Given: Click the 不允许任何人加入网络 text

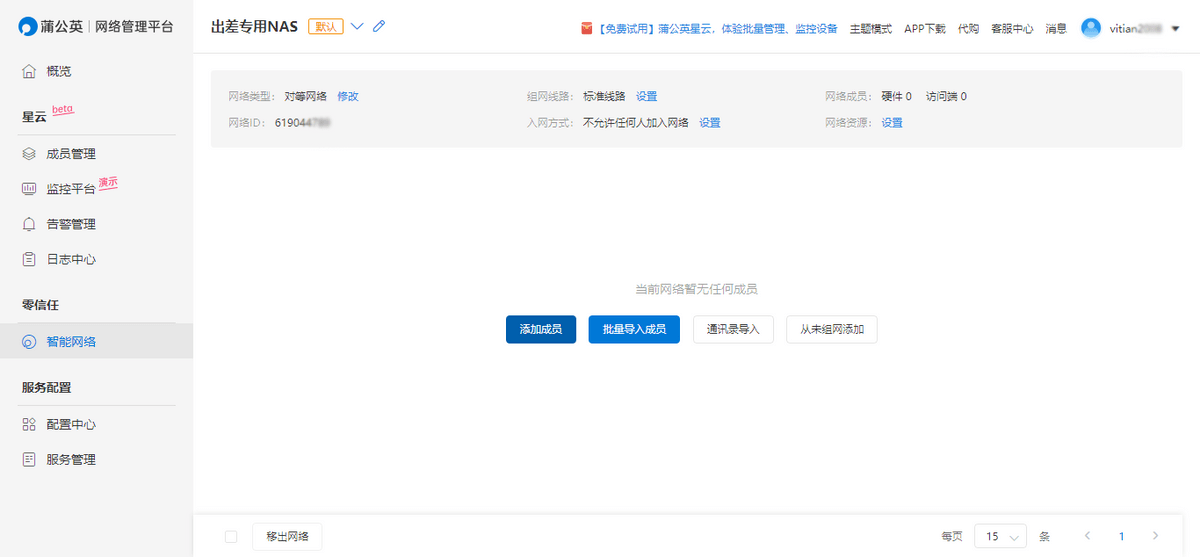Looking at the screenshot, I should [x=636, y=123].
